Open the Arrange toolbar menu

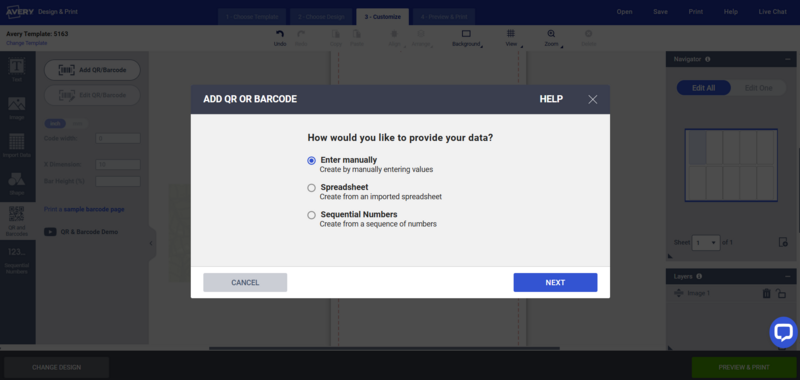click(x=421, y=38)
